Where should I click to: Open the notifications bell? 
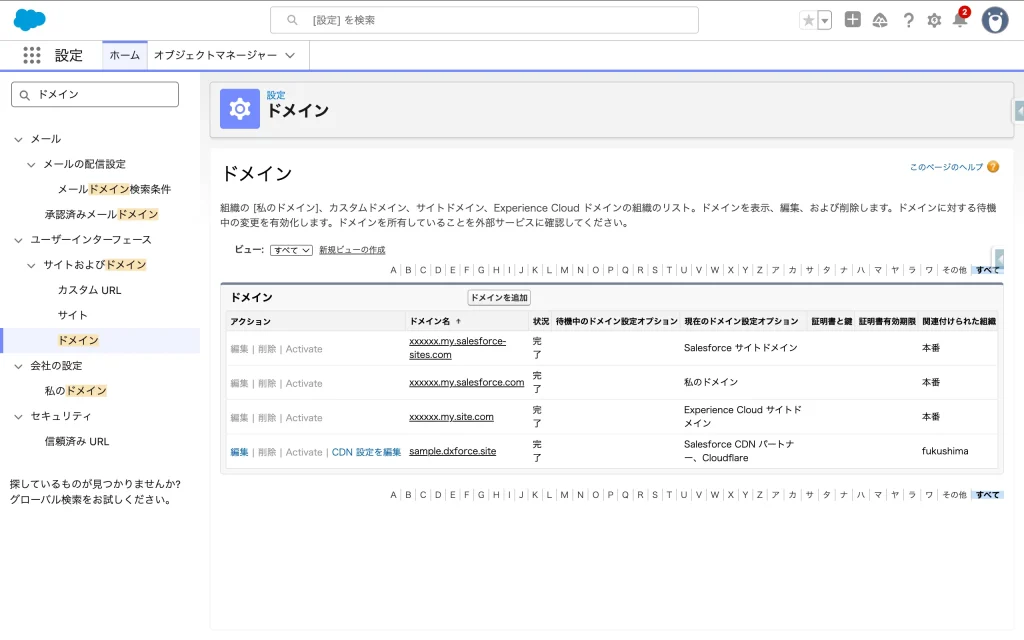959,20
